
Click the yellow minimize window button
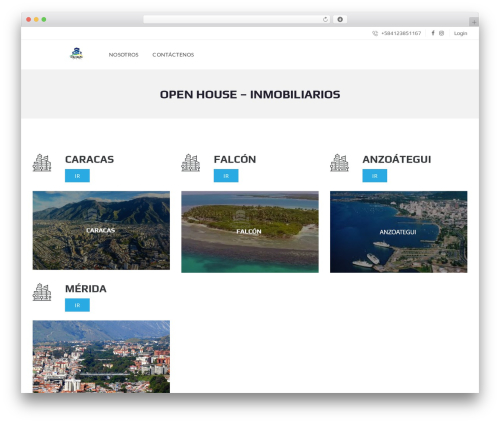(x=36, y=19)
